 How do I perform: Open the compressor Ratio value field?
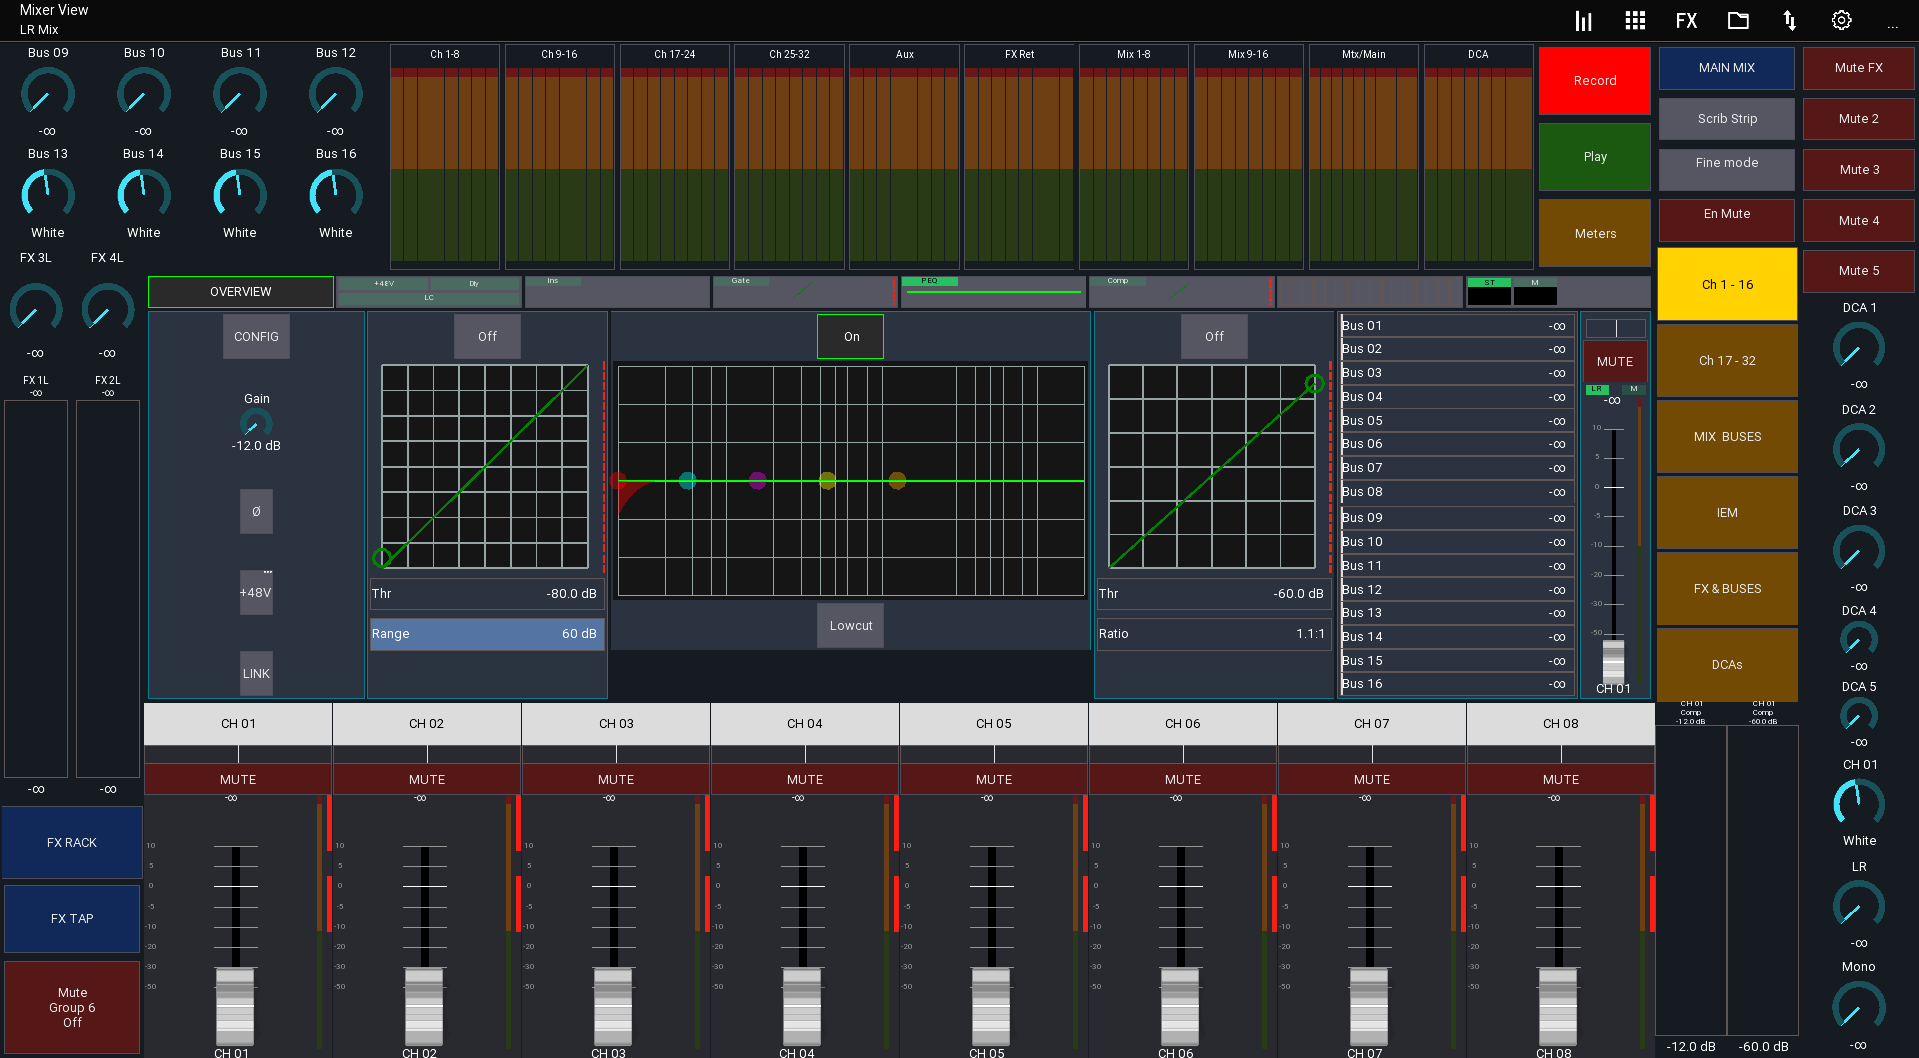pos(1212,634)
